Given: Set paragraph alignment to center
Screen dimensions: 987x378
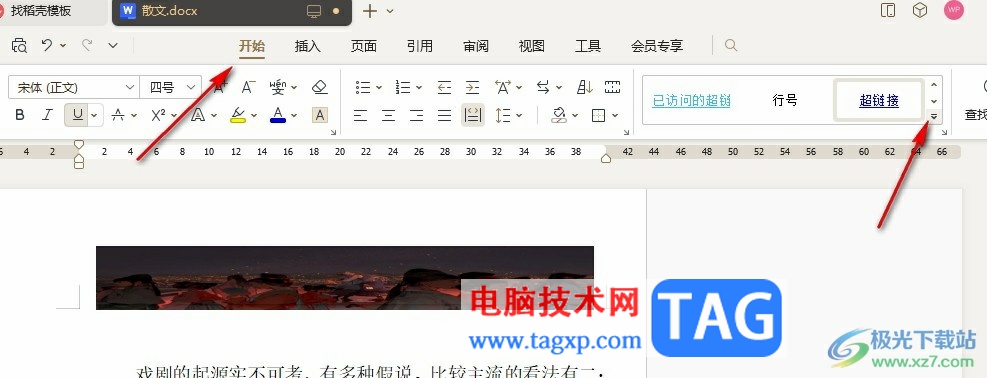Looking at the screenshot, I should [x=388, y=115].
